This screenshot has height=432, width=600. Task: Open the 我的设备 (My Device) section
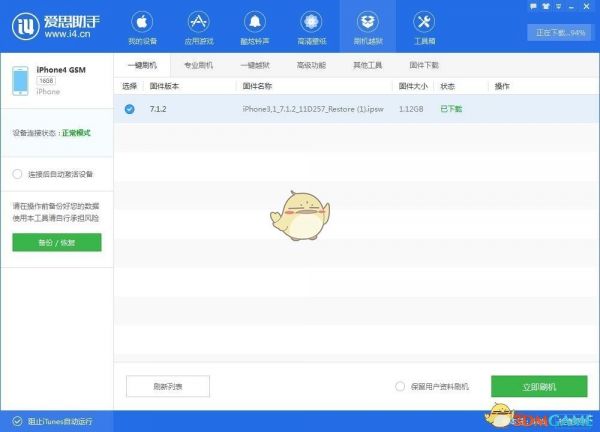142,28
